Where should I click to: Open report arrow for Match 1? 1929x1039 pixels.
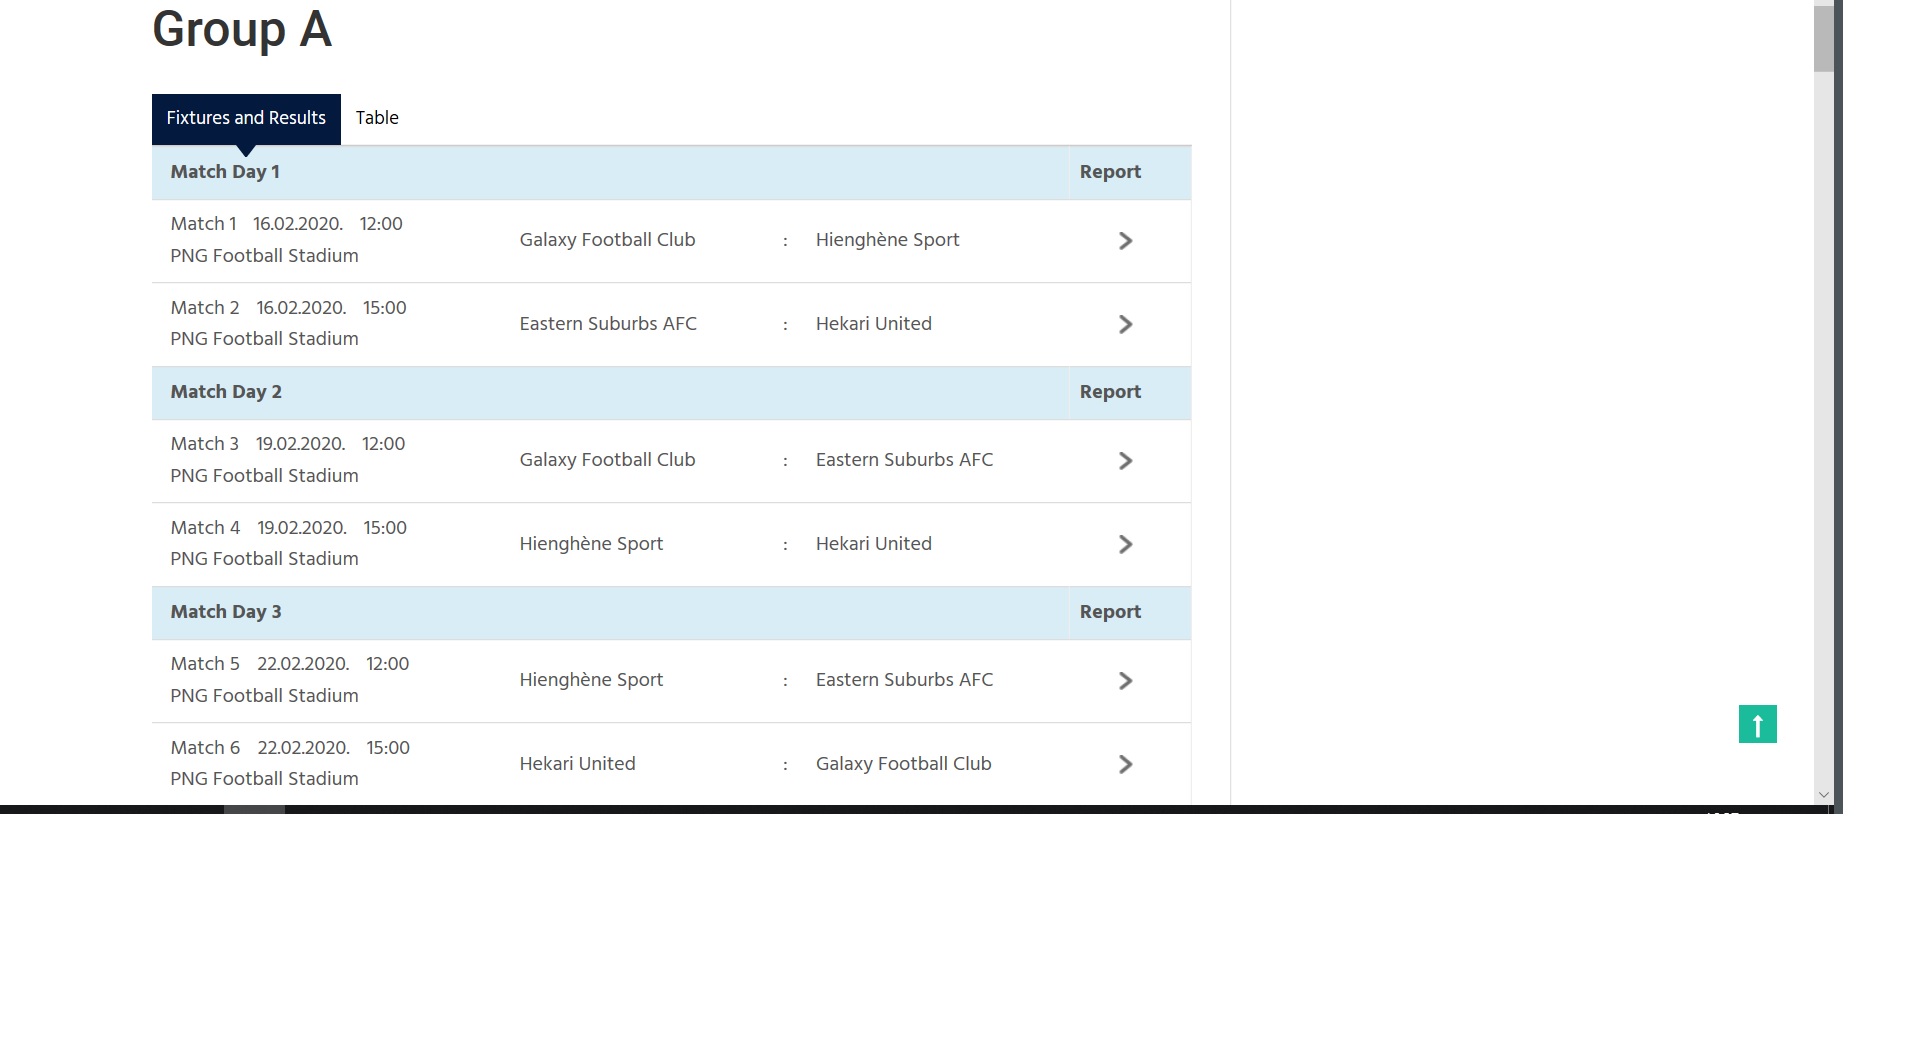pyautogui.click(x=1125, y=241)
